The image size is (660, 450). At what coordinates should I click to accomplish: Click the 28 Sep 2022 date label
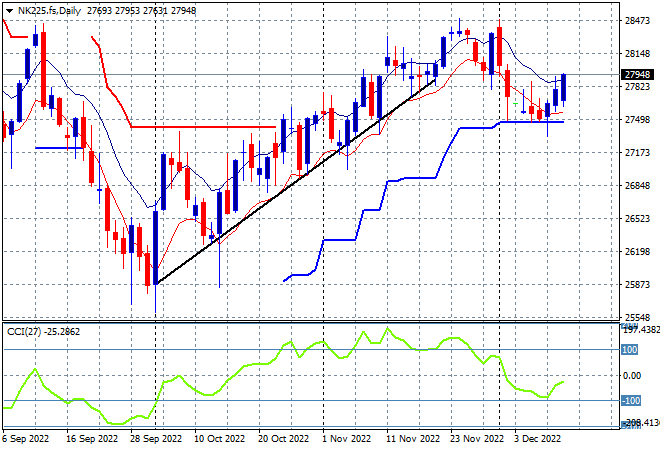pyautogui.click(x=156, y=439)
